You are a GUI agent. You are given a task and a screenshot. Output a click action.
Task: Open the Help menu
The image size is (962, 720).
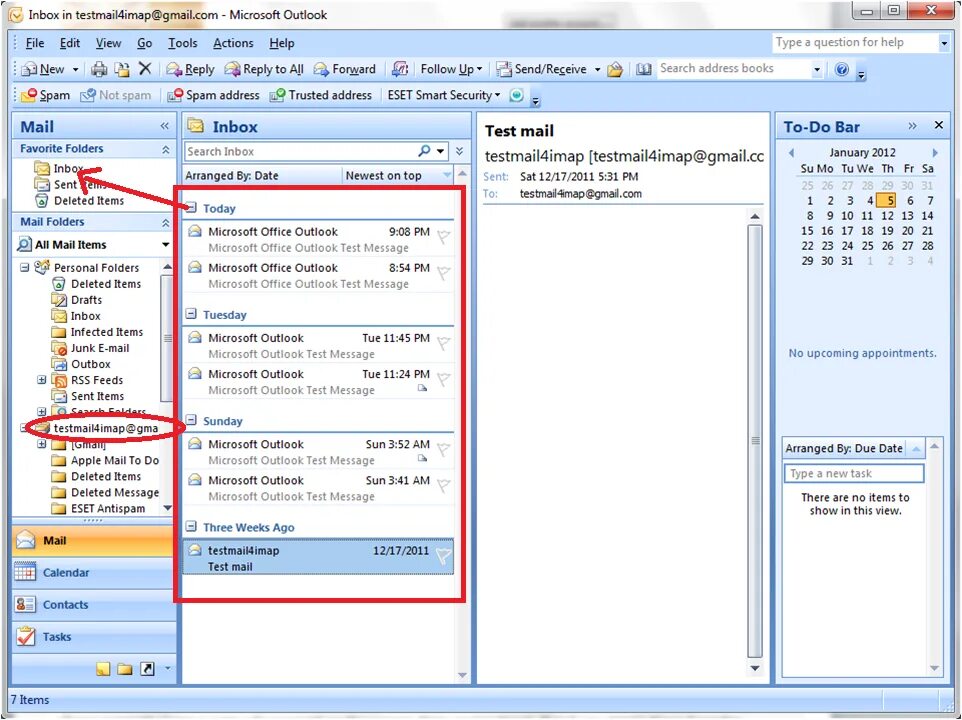click(282, 43)
